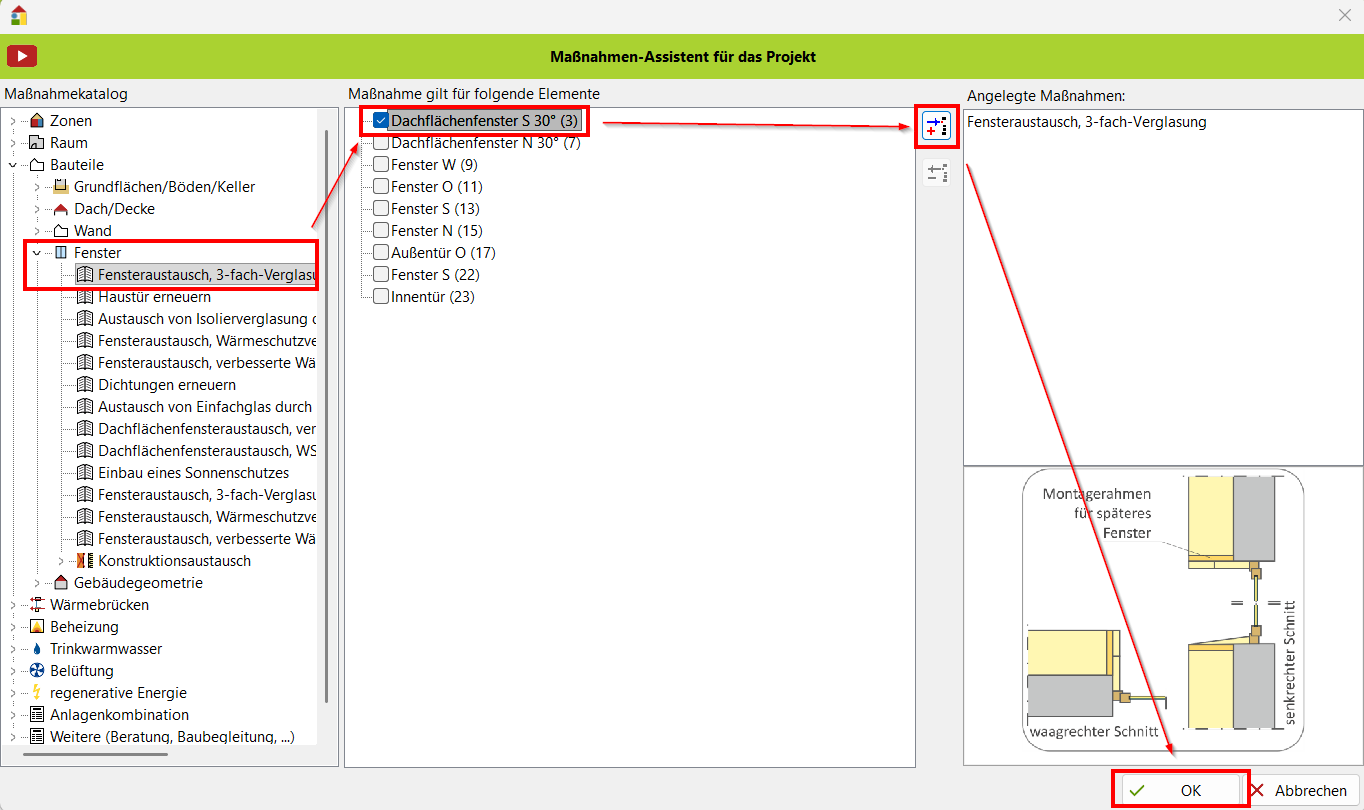This screenshot has width=1364, height=810.
Task: Uncheck Dachflächenfenster S 30° (3) checkbox
Action: click(x=381, y=121)
